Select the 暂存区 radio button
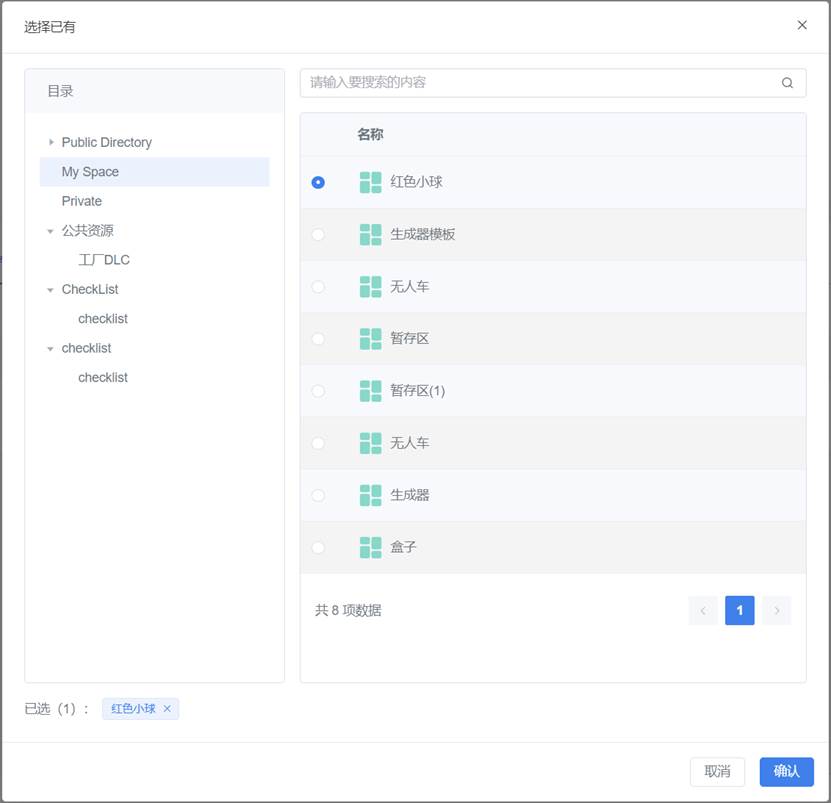This screenshot has width=831, height=803. (318, 339)
